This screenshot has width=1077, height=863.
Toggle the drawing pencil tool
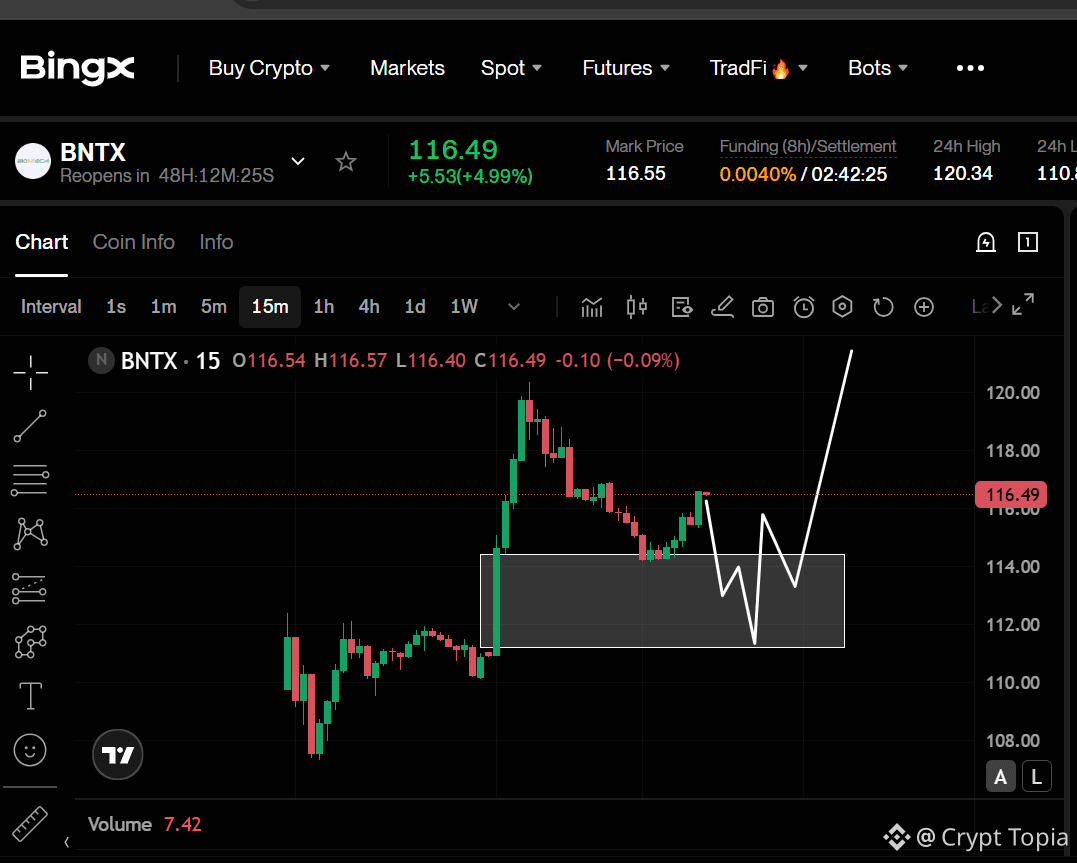point(722,306)
